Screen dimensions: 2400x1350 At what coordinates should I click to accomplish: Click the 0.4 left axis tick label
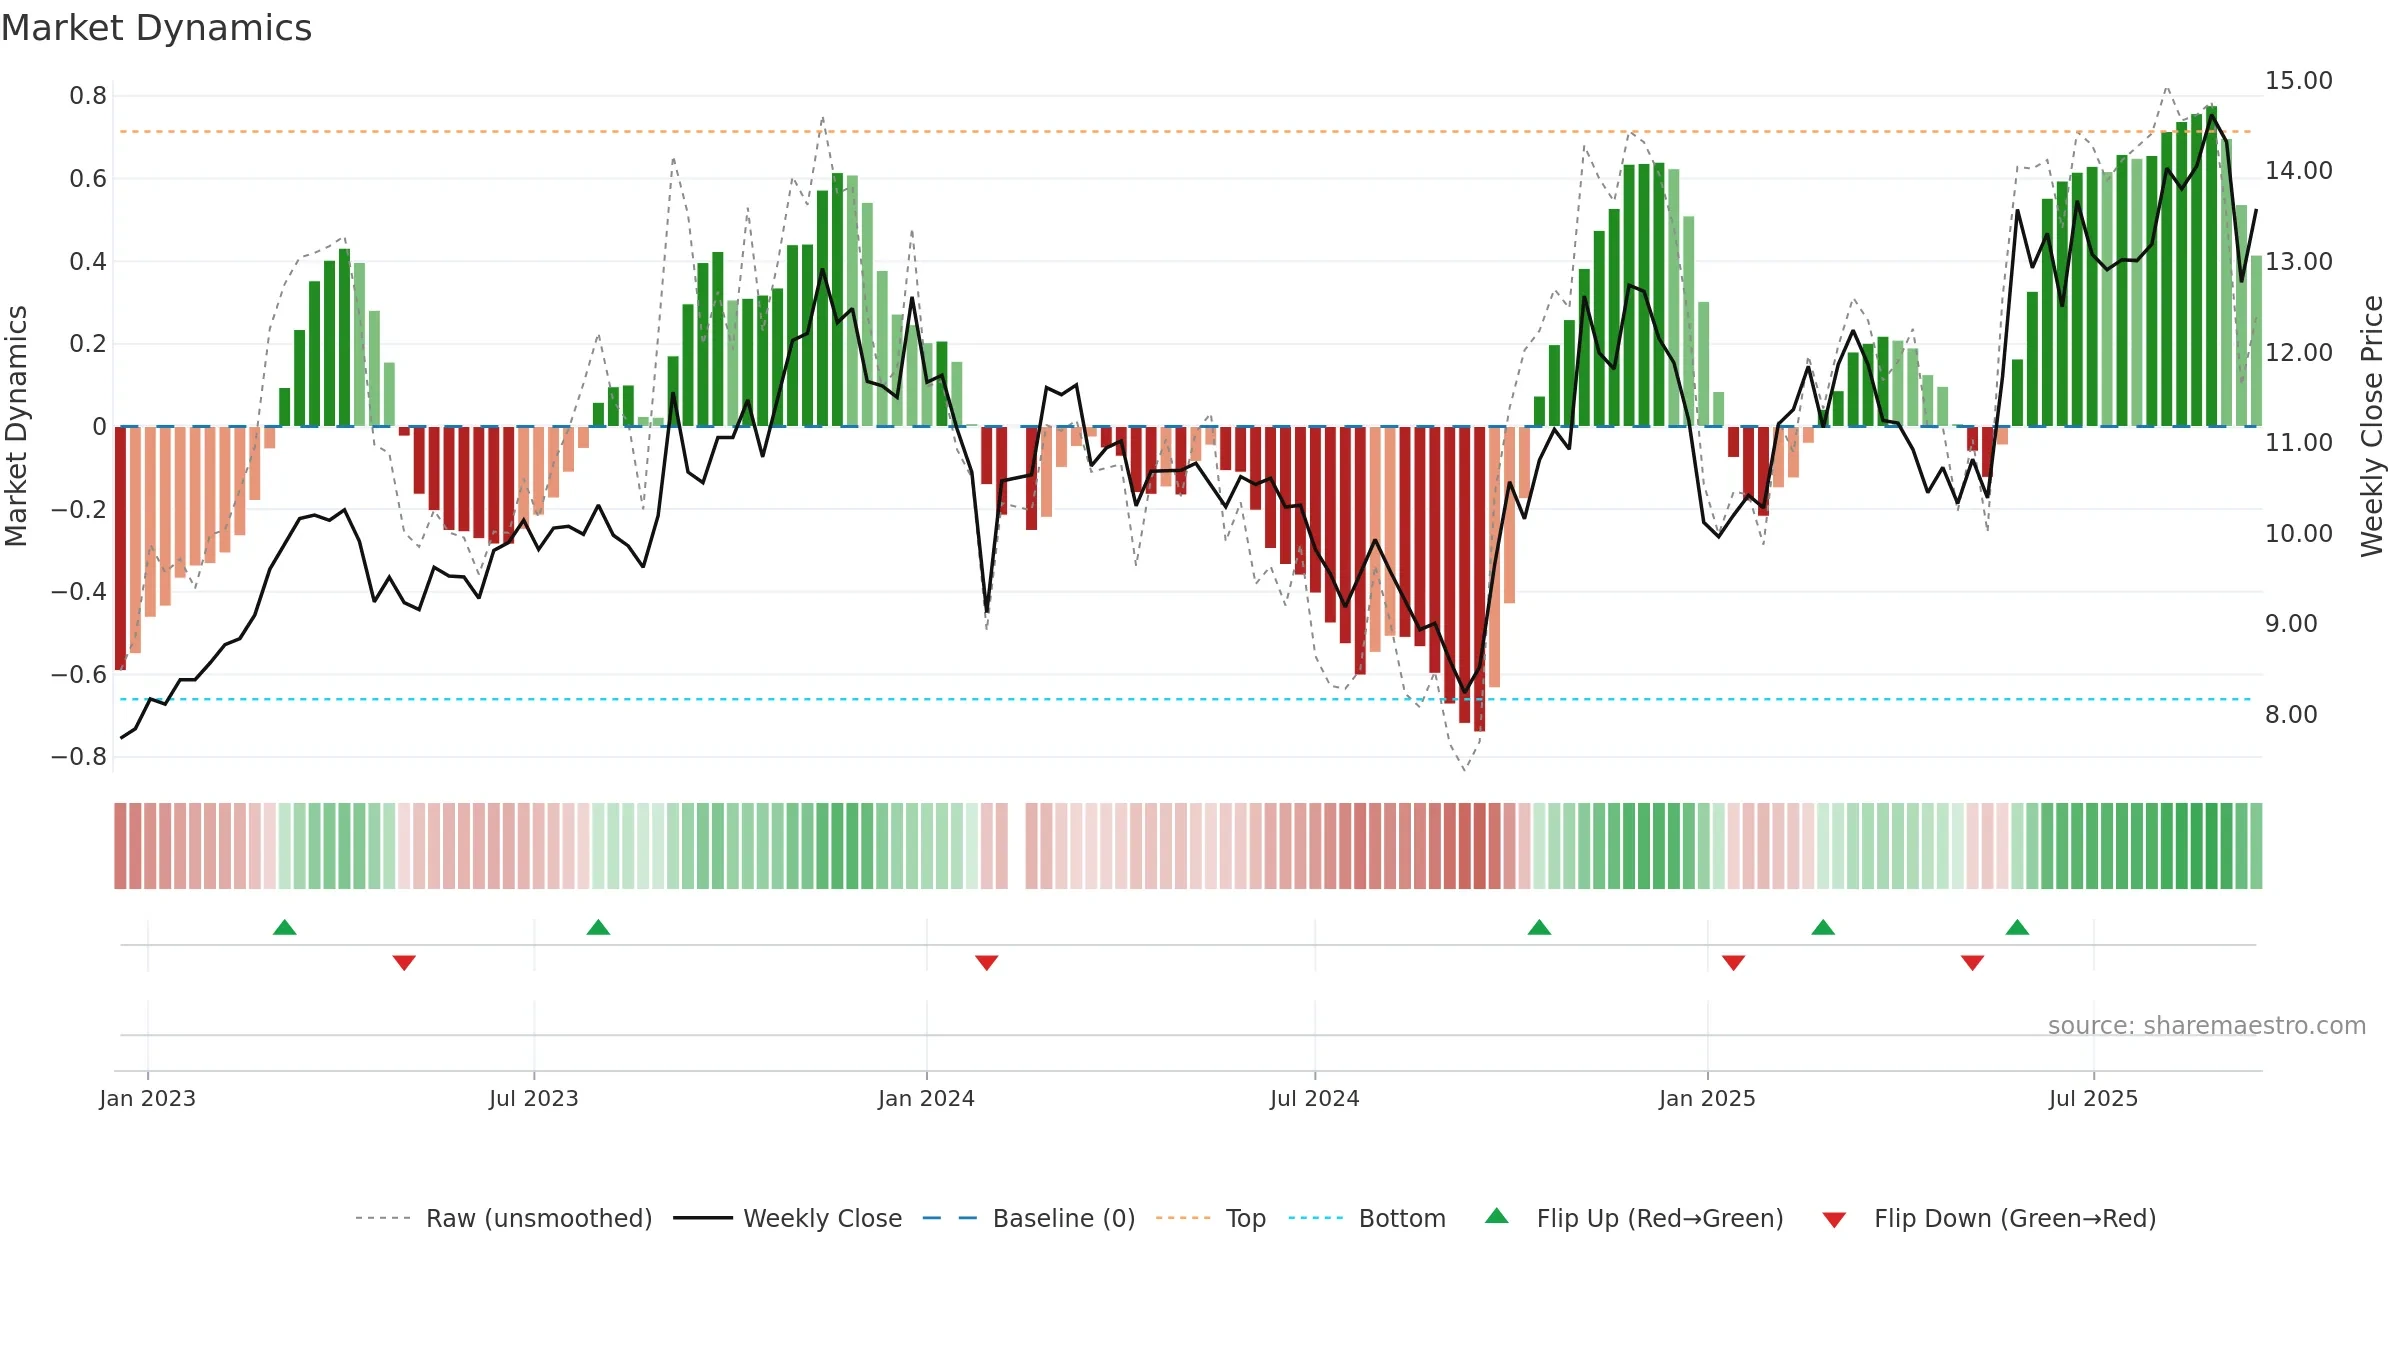click(x=88, y=262)
